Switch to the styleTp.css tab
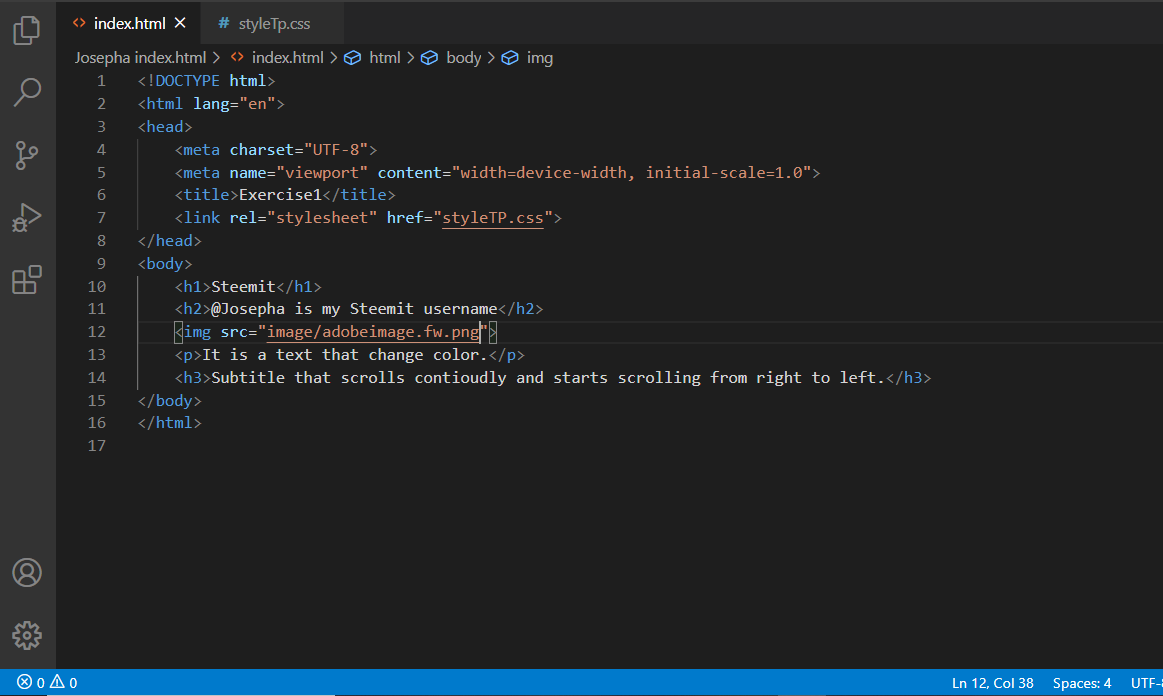1163x696 pixels. tap(274, 24)
